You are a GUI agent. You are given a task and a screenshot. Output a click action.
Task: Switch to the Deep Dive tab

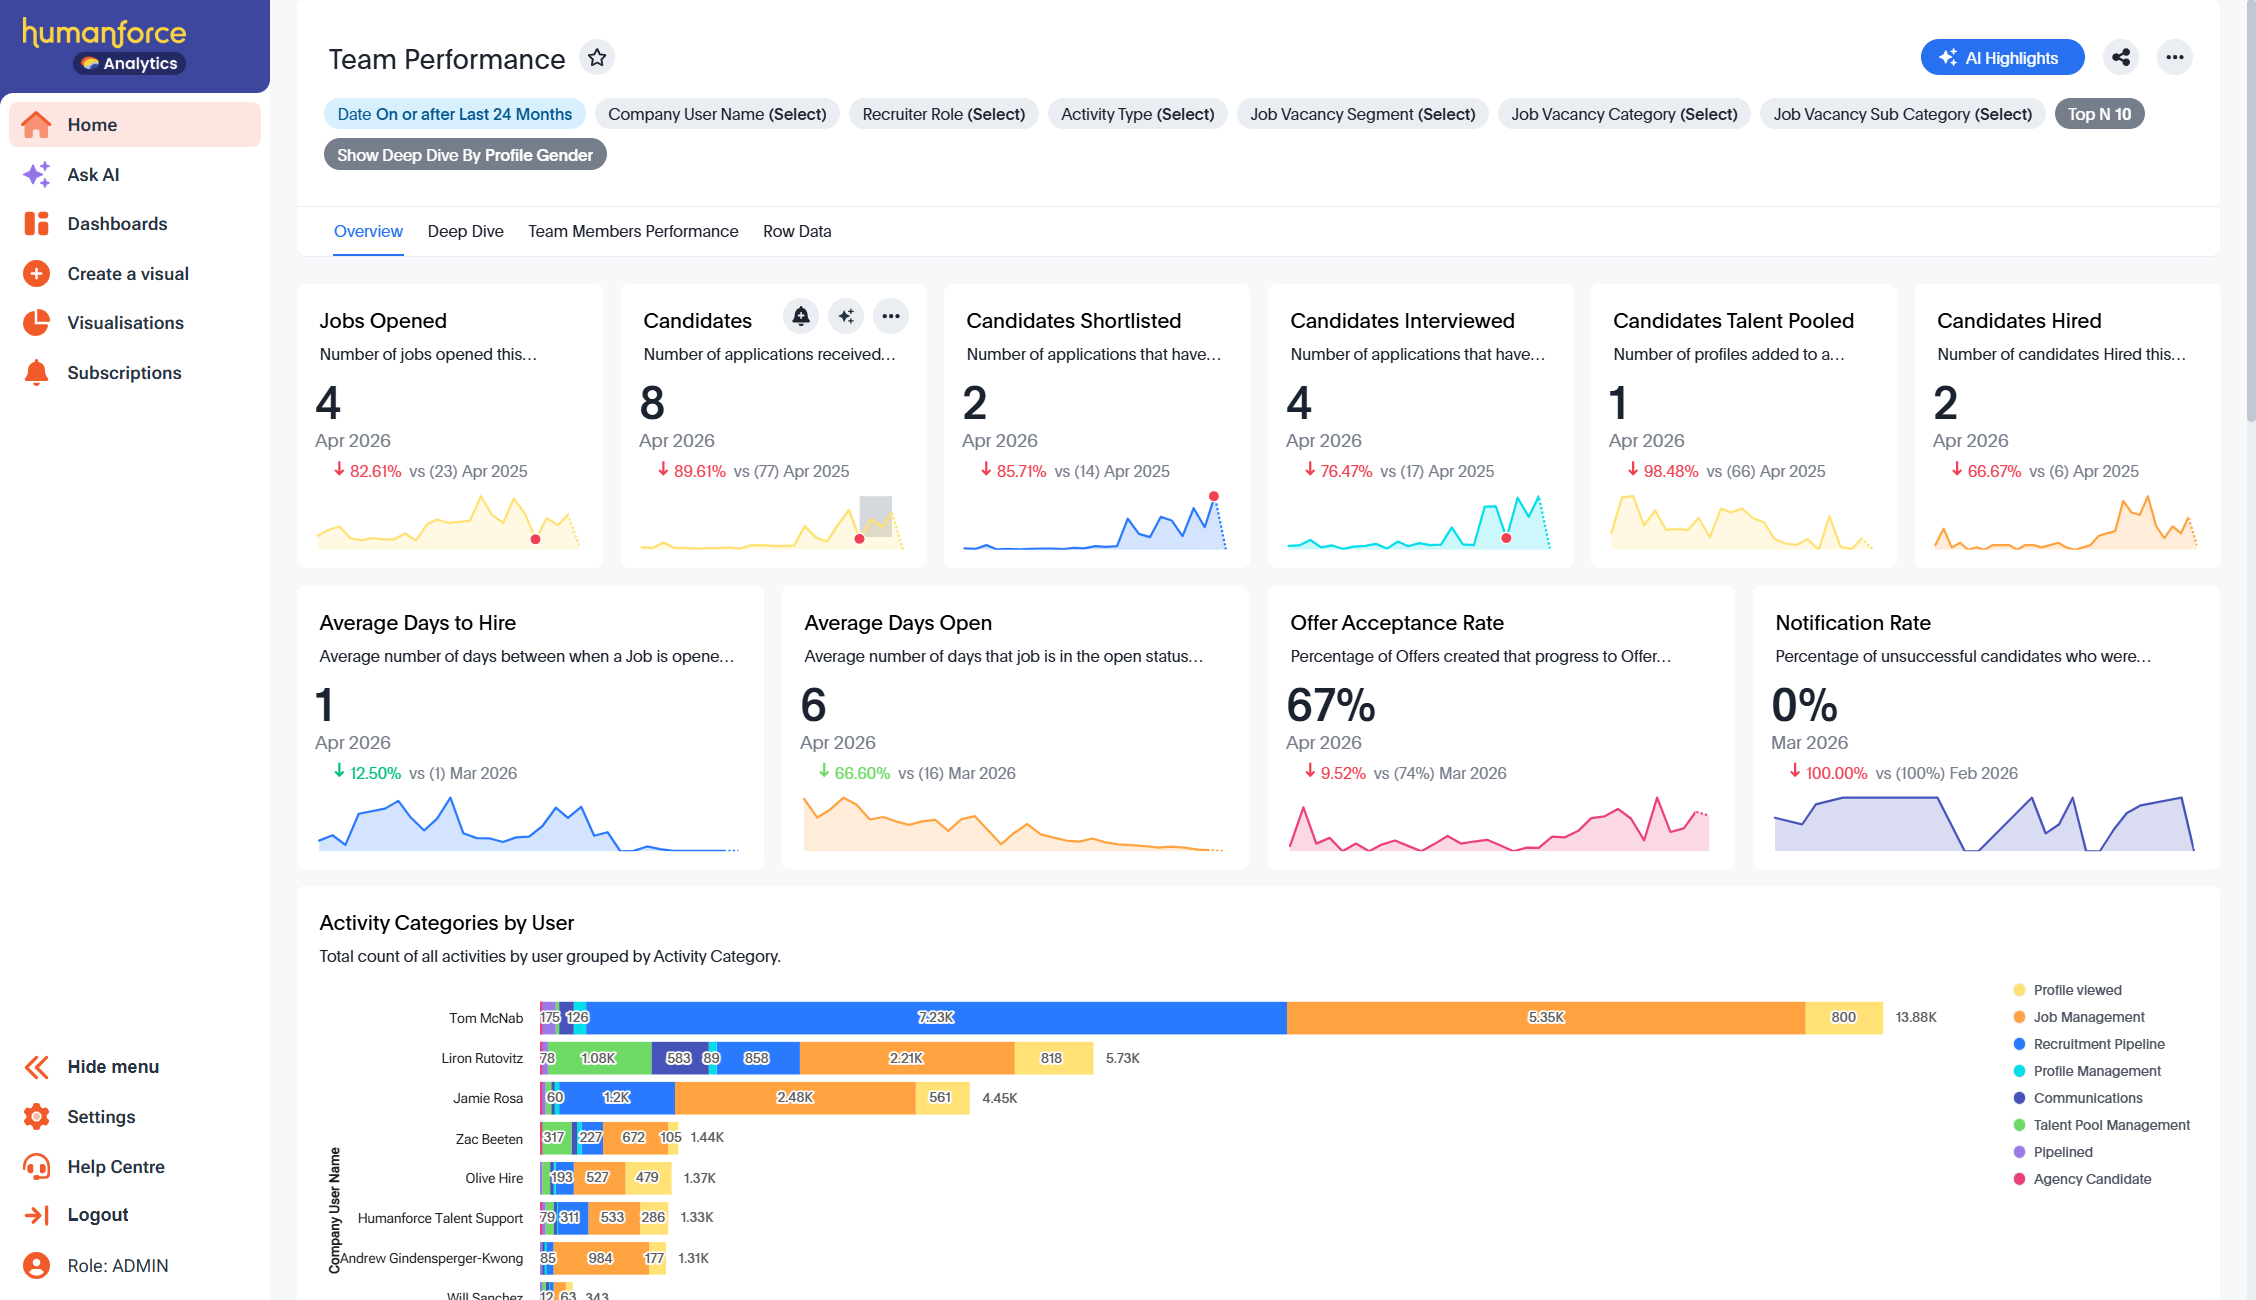(x=466, y=231)
